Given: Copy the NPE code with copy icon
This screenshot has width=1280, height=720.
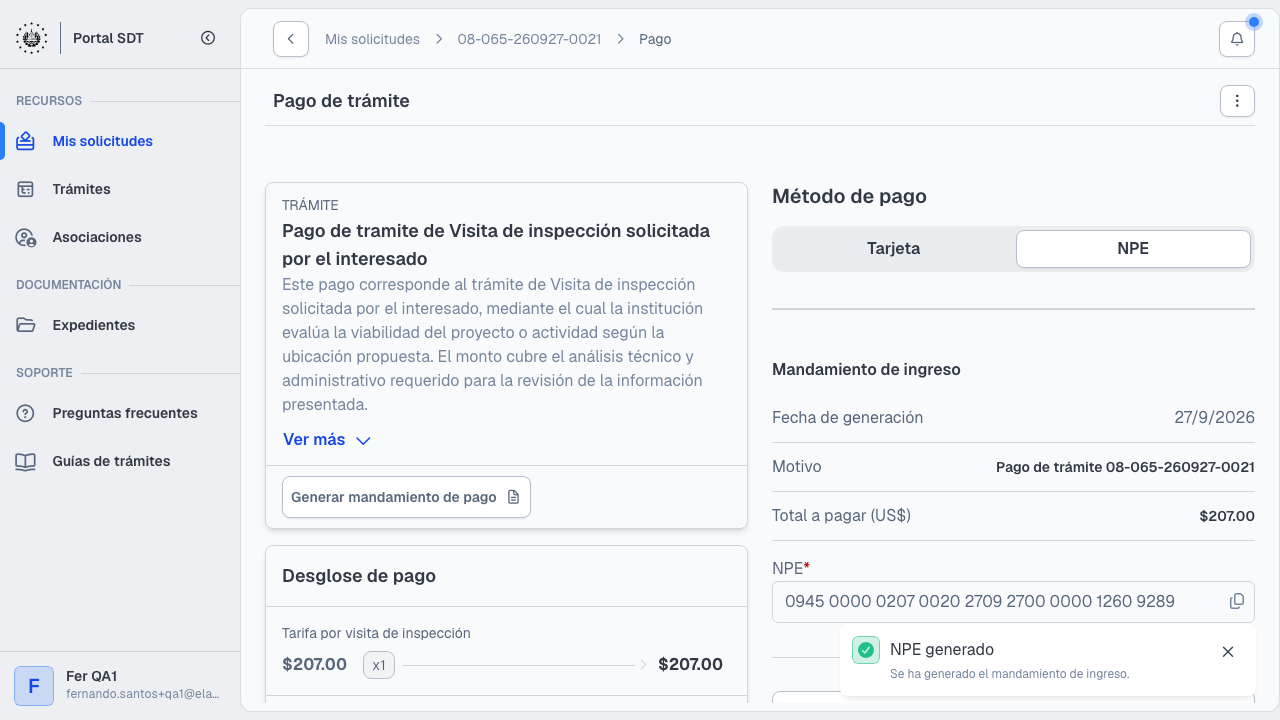Looking at the screenshot, I should click(1237, 601).
